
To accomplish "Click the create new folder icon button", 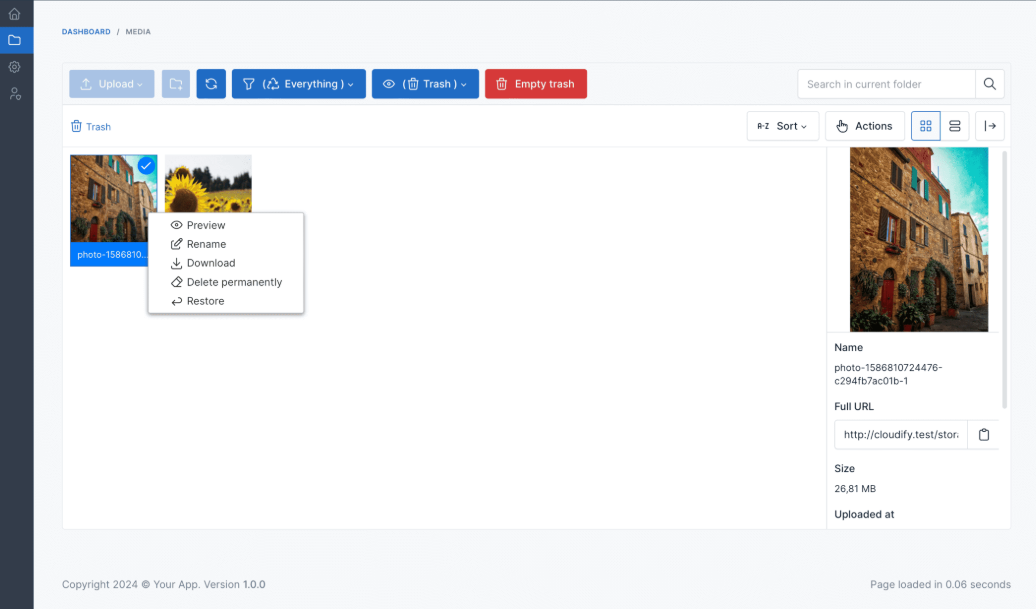I will point(176,84).
